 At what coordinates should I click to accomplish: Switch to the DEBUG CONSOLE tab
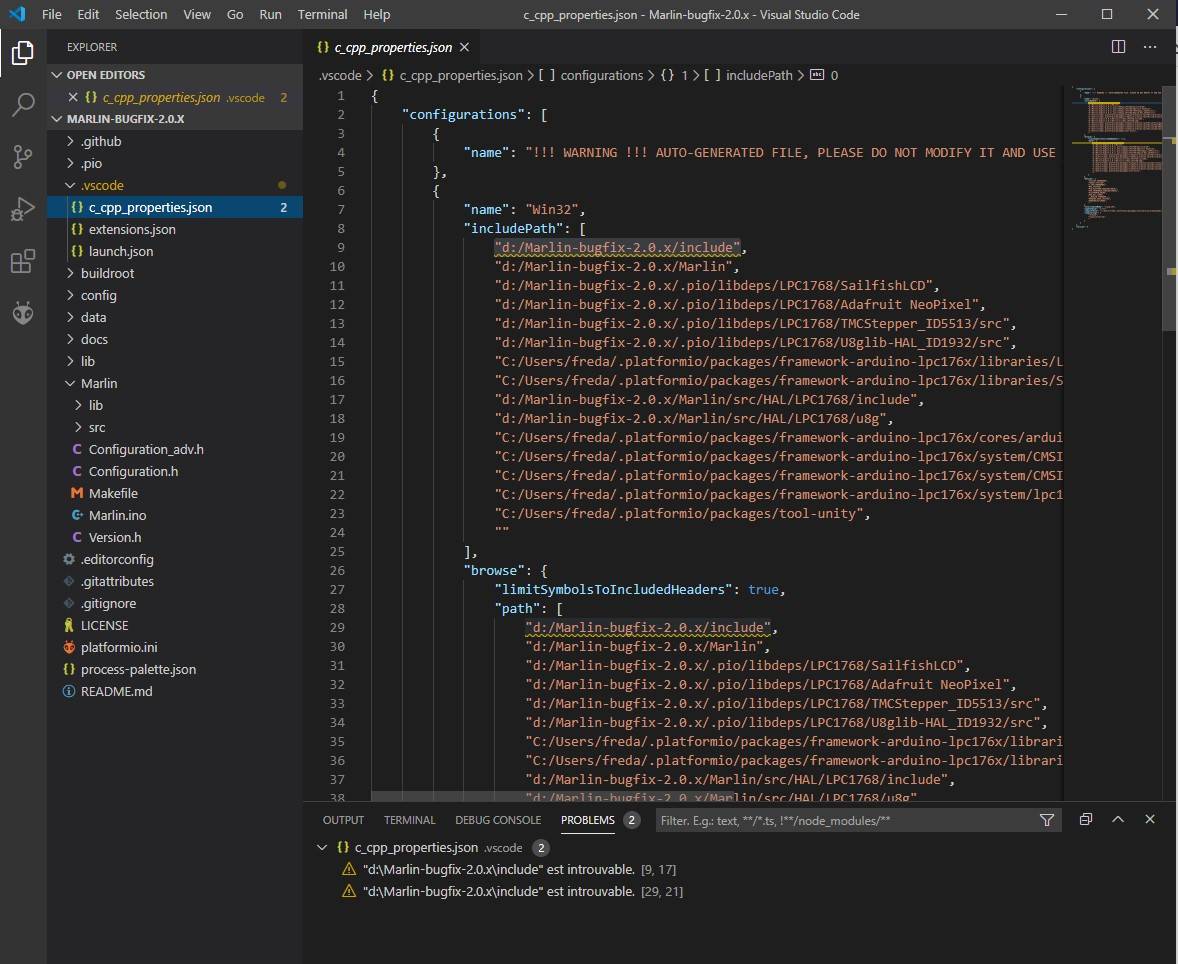[x=498, y=820]
